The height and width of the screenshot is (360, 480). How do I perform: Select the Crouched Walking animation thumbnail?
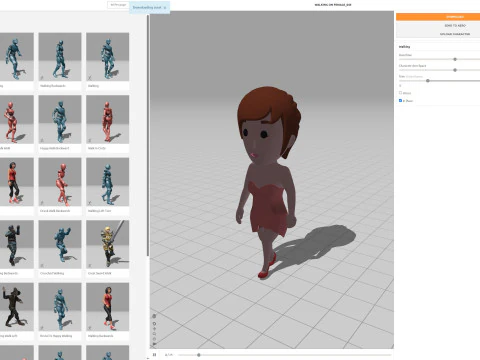pos(60,244)
